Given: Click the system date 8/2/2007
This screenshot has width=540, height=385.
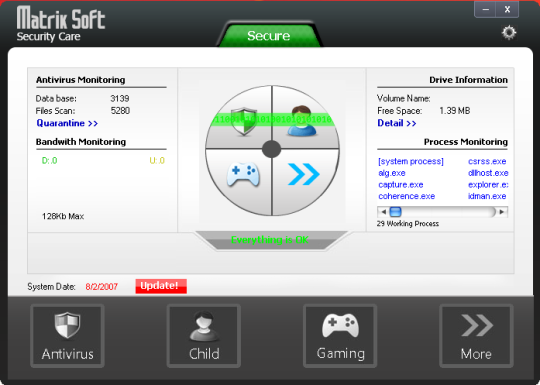Looking at the screenshot, I should point(102,287).
